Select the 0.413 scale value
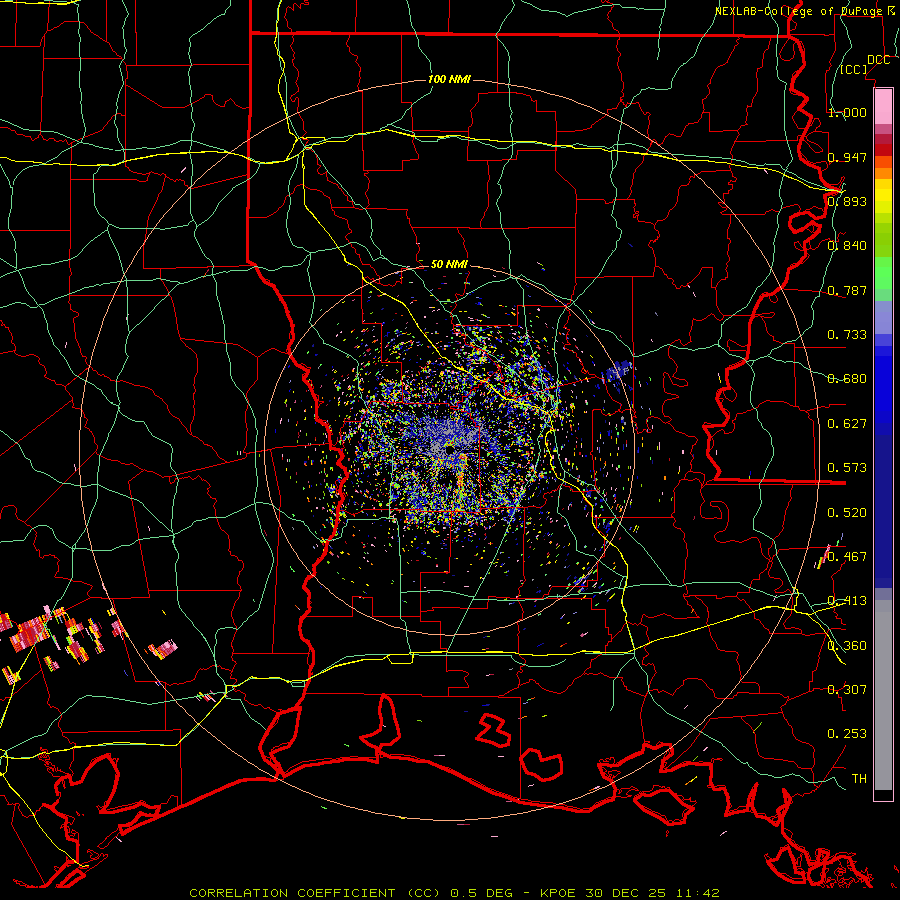Viewport: 900px width, 900px height. click(847, 601)
